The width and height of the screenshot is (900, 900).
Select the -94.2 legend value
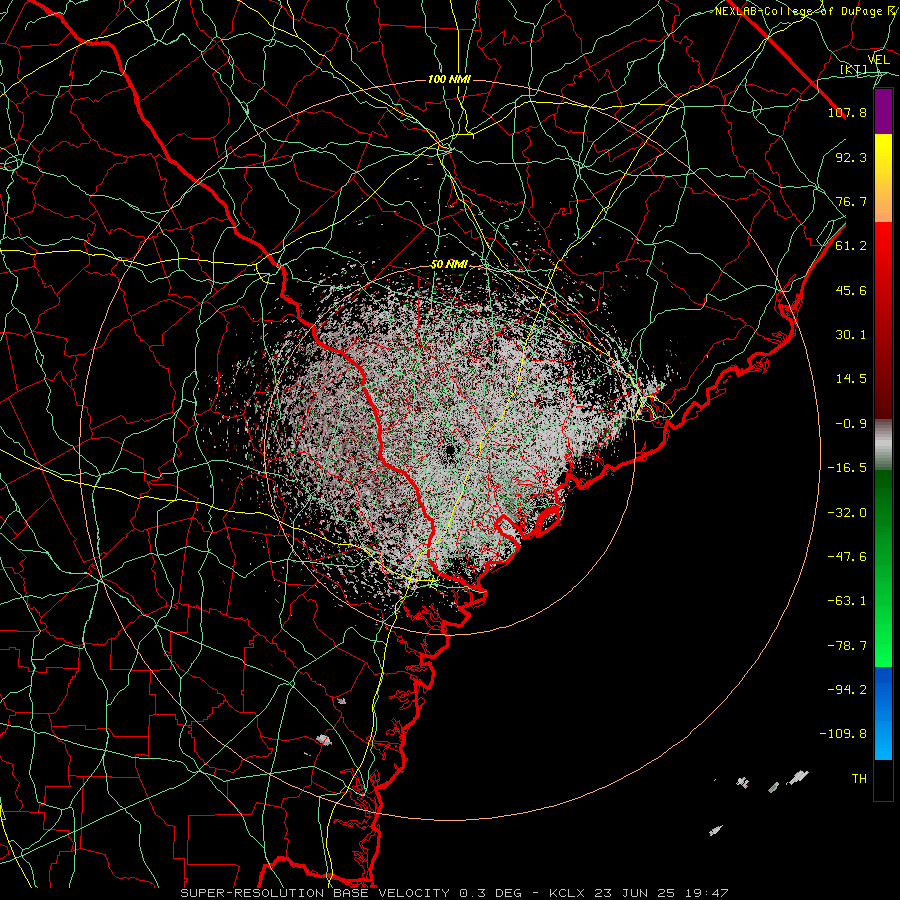pos(847,690)
